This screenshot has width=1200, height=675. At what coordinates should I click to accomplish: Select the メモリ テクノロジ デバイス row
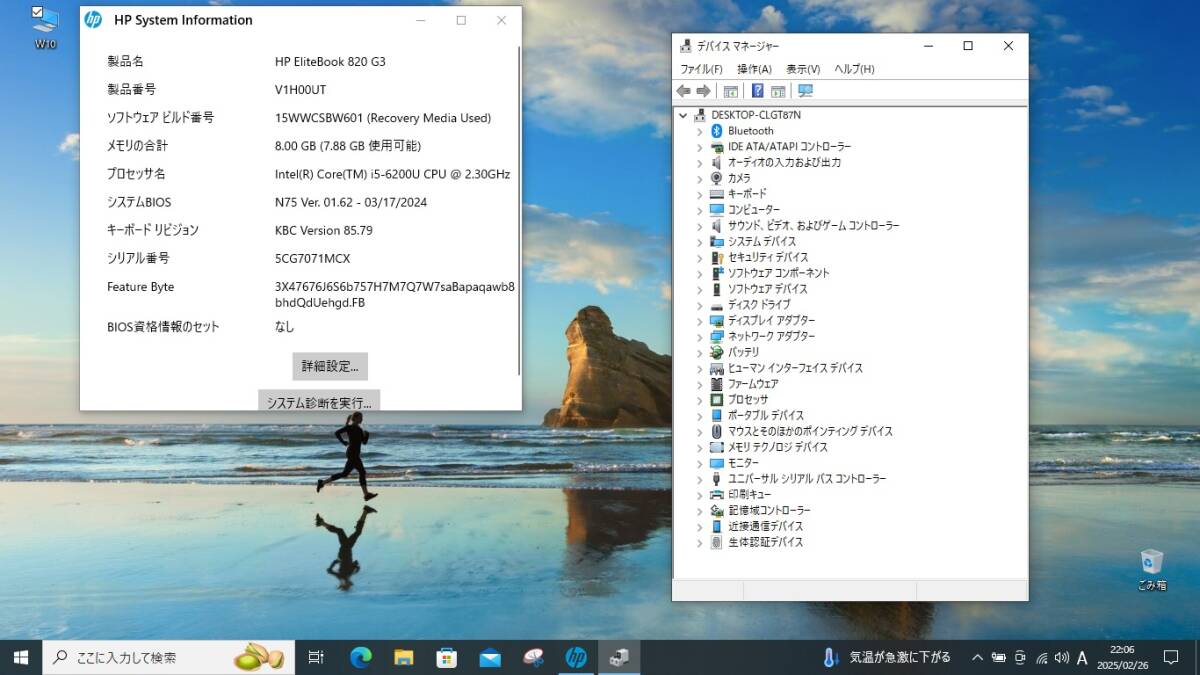click(x=777, y=447)
